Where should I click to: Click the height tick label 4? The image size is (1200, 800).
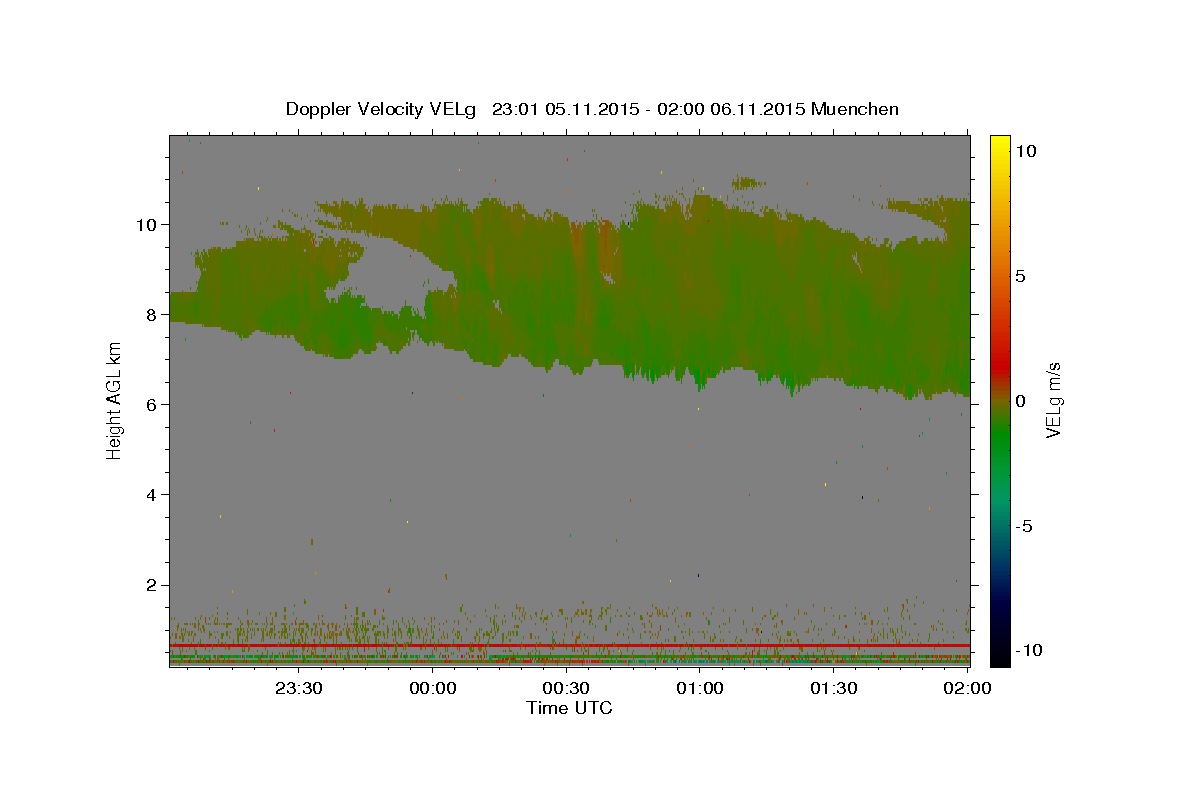(x=150, y=494)
